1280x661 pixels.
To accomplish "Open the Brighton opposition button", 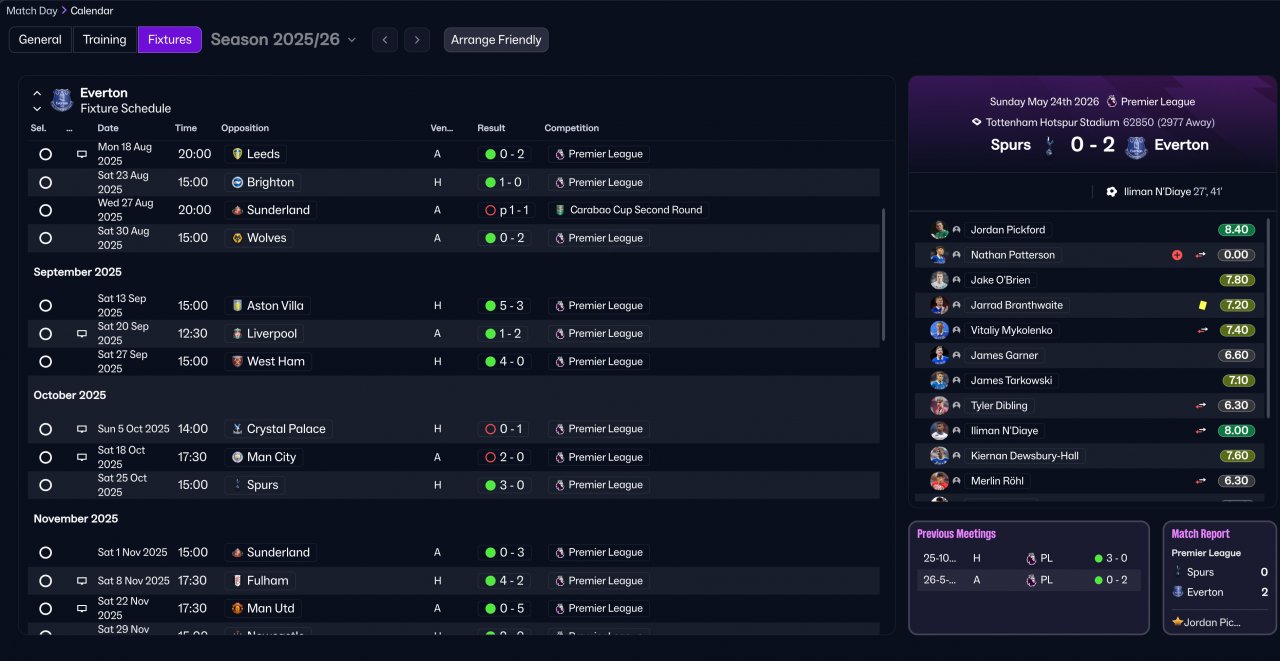I will (x=263, y=182).
